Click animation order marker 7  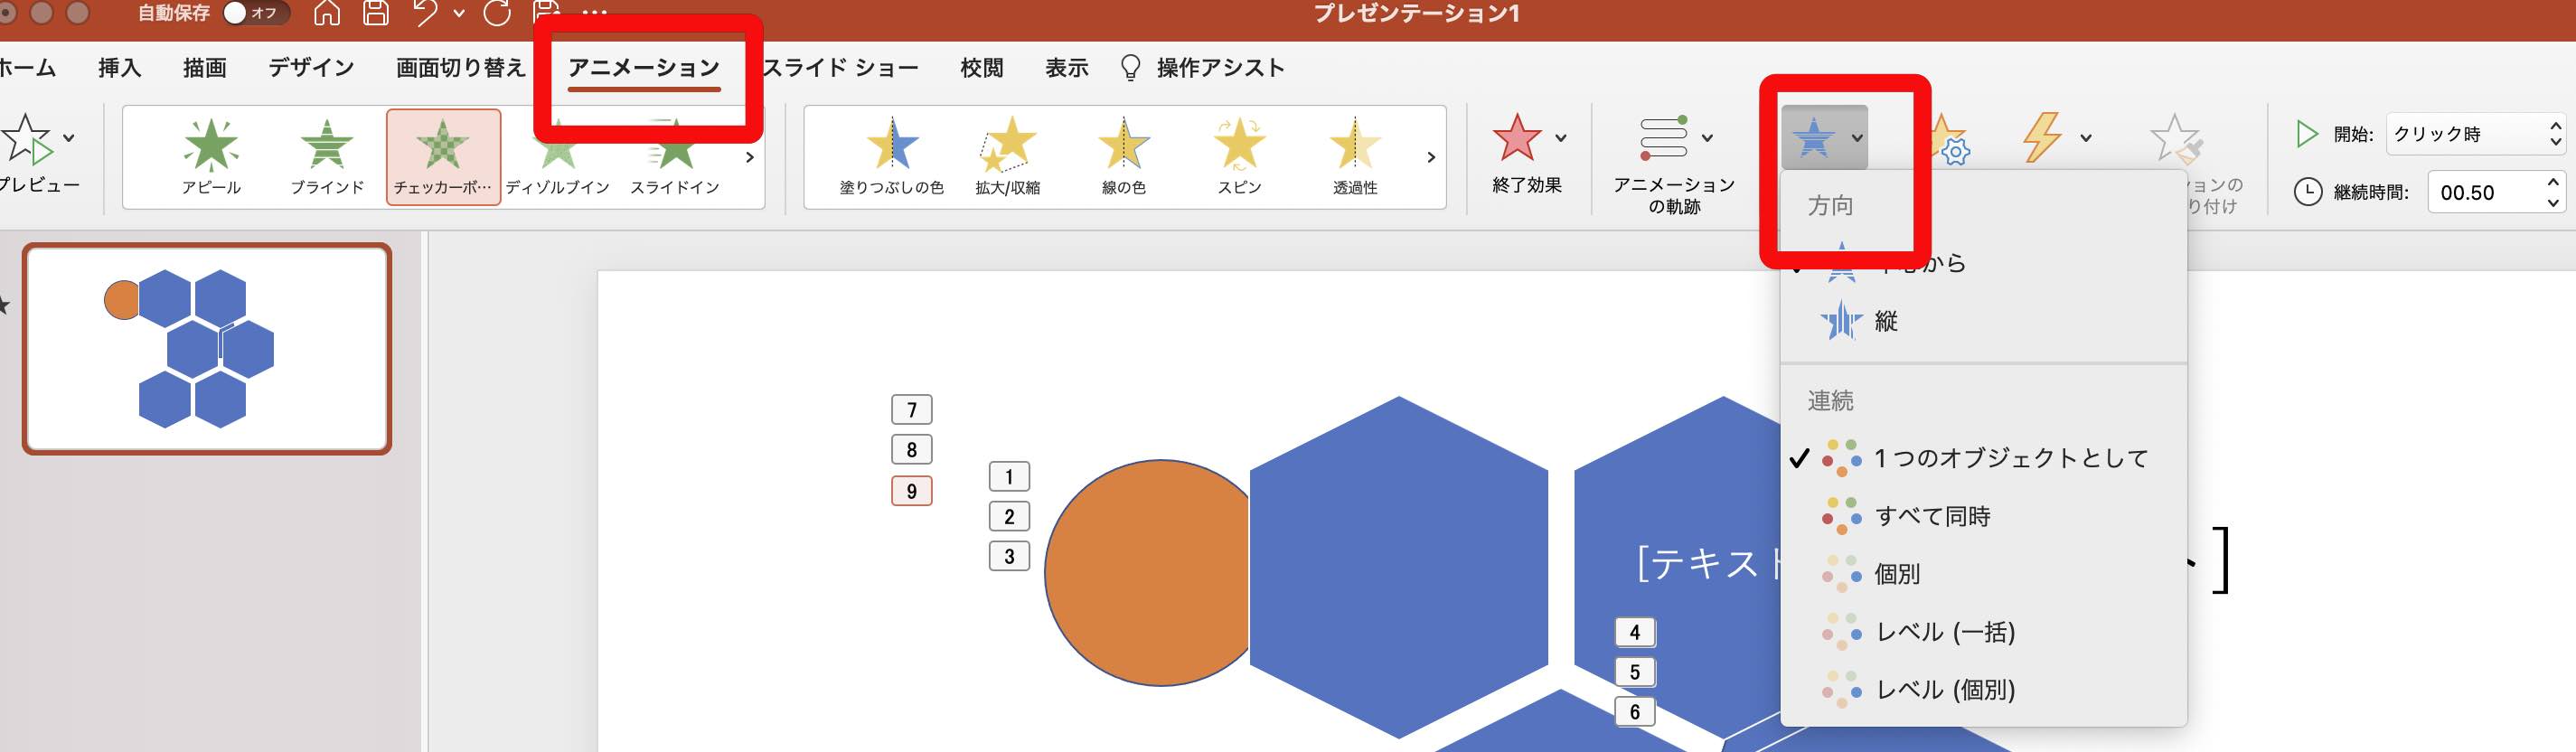[x=911, y=410]
